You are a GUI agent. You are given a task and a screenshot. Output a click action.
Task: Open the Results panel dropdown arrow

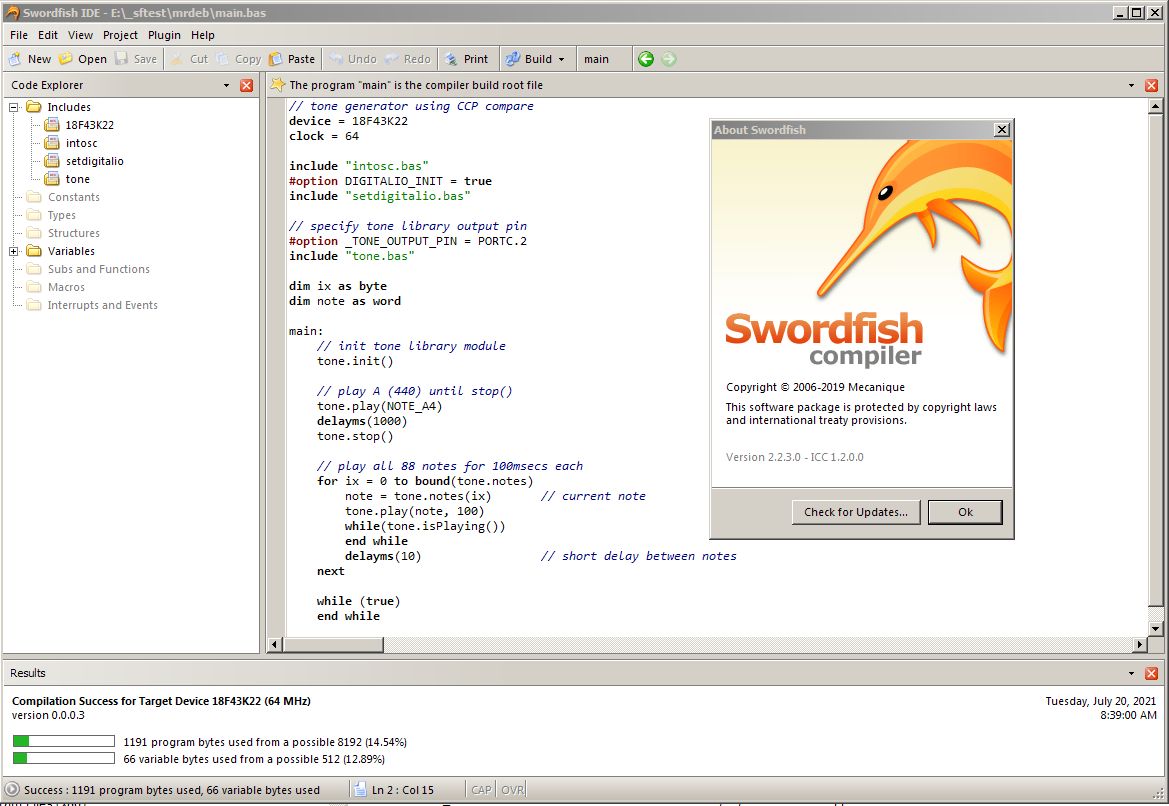click(1131, 673)
